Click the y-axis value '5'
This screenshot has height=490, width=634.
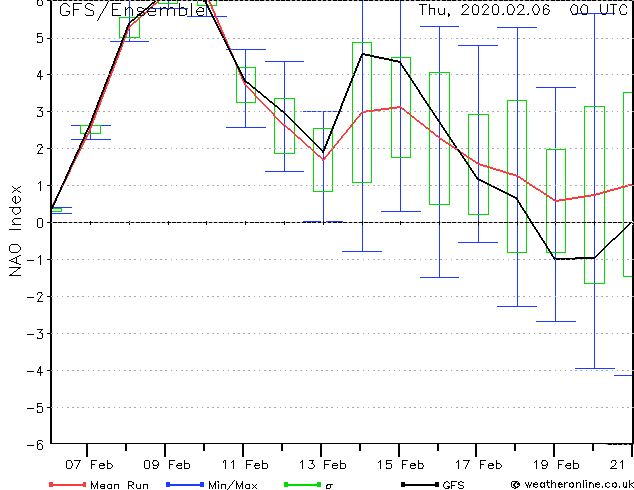39,38
